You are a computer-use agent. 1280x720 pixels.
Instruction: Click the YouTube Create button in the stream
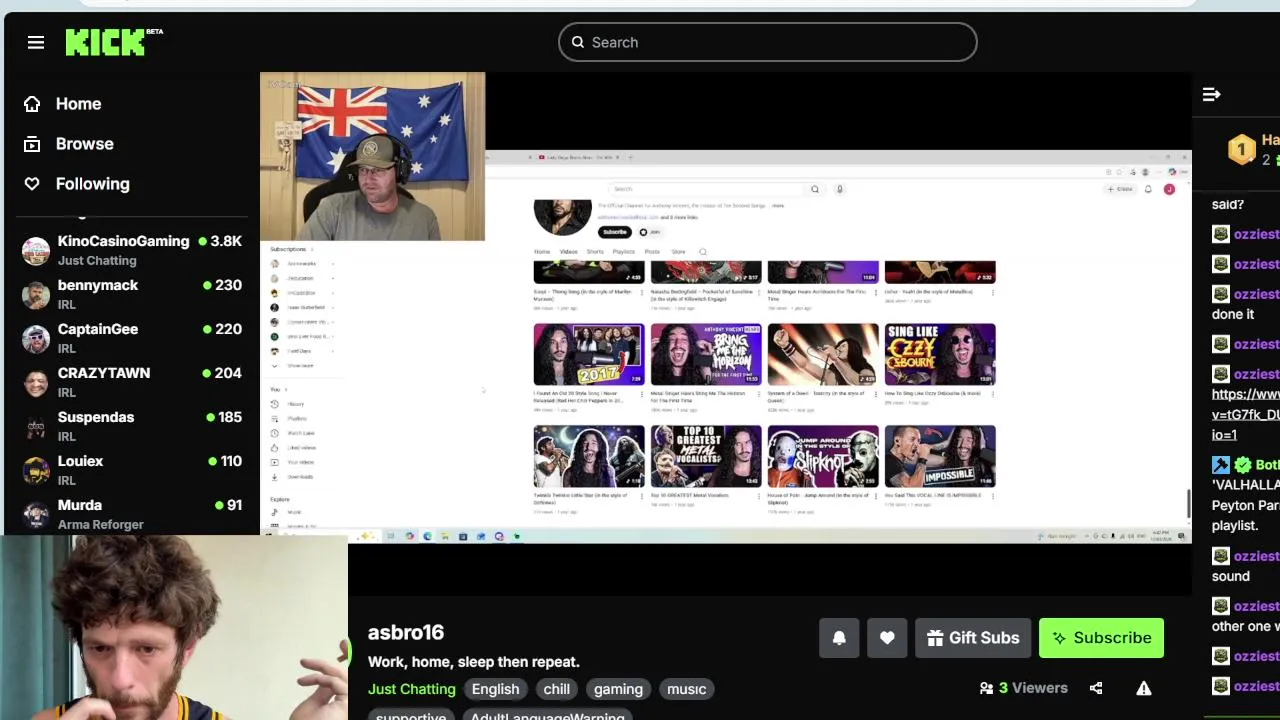click(x=1119, y=189)
